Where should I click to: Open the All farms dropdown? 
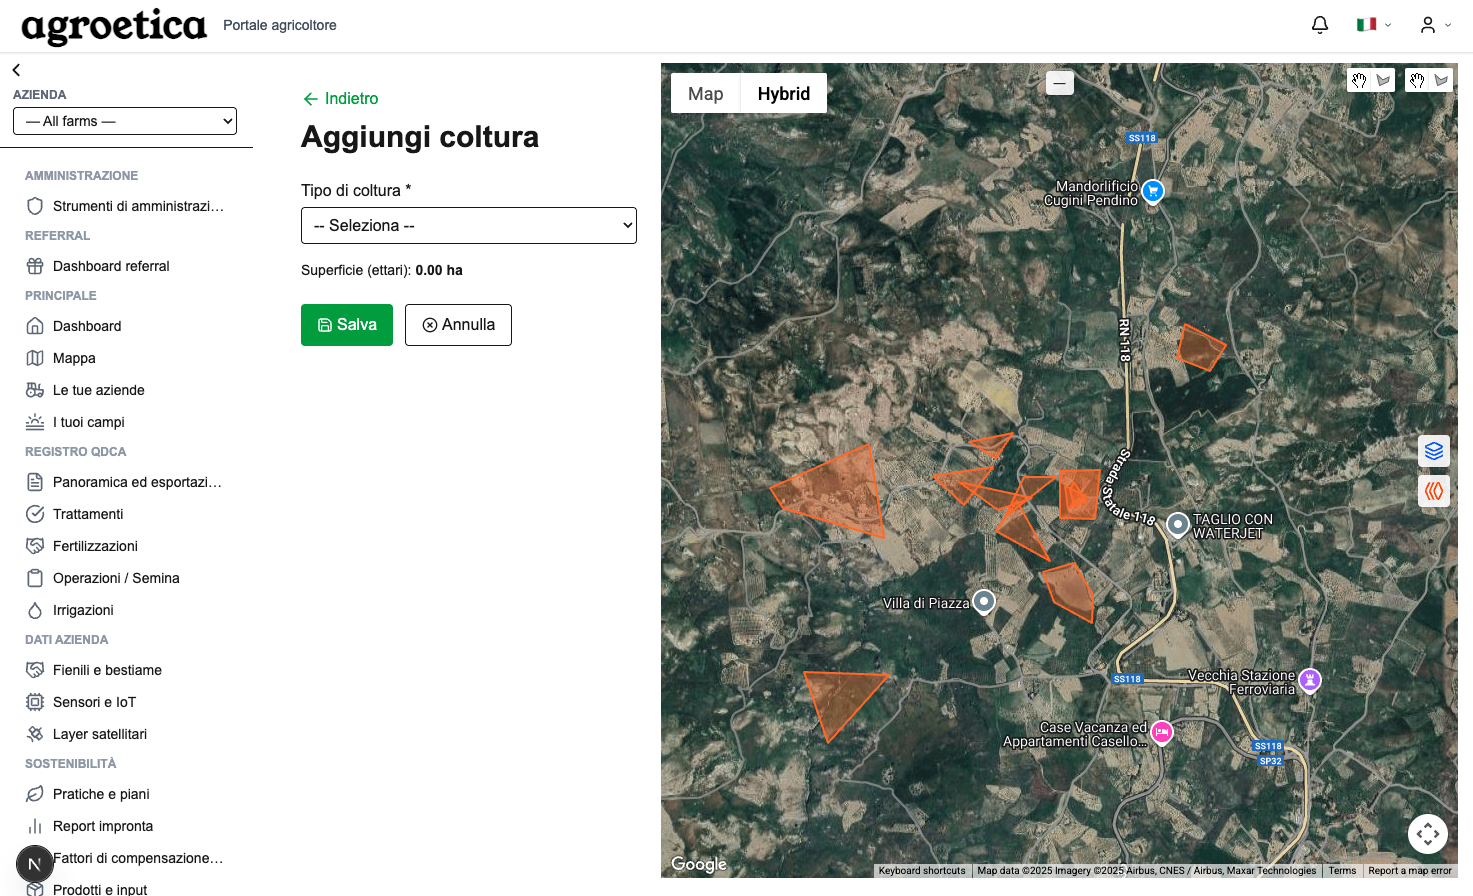[x=125, y=121]
